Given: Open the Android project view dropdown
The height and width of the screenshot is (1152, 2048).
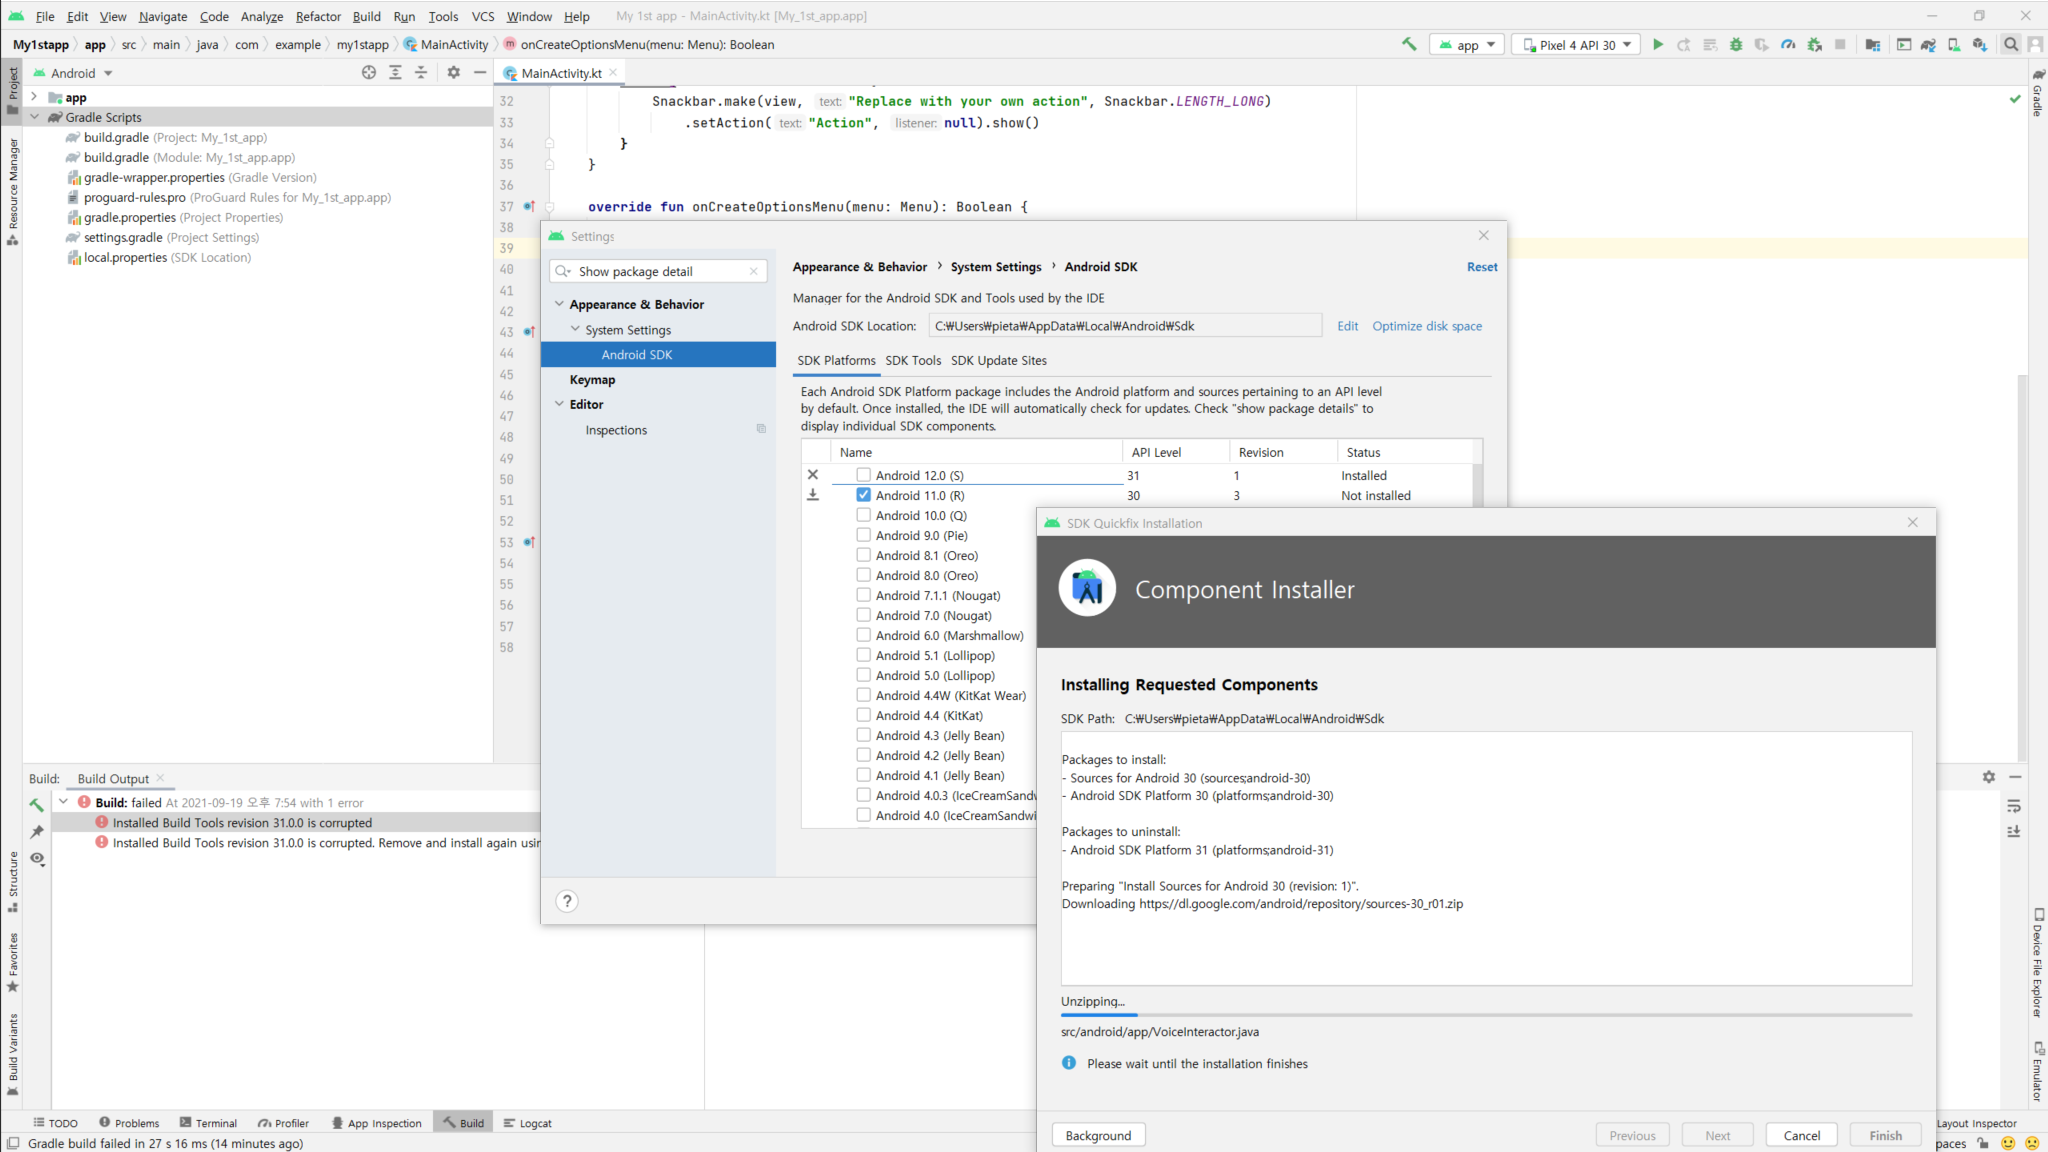Looking at the screenshot, I should point(73,73).
